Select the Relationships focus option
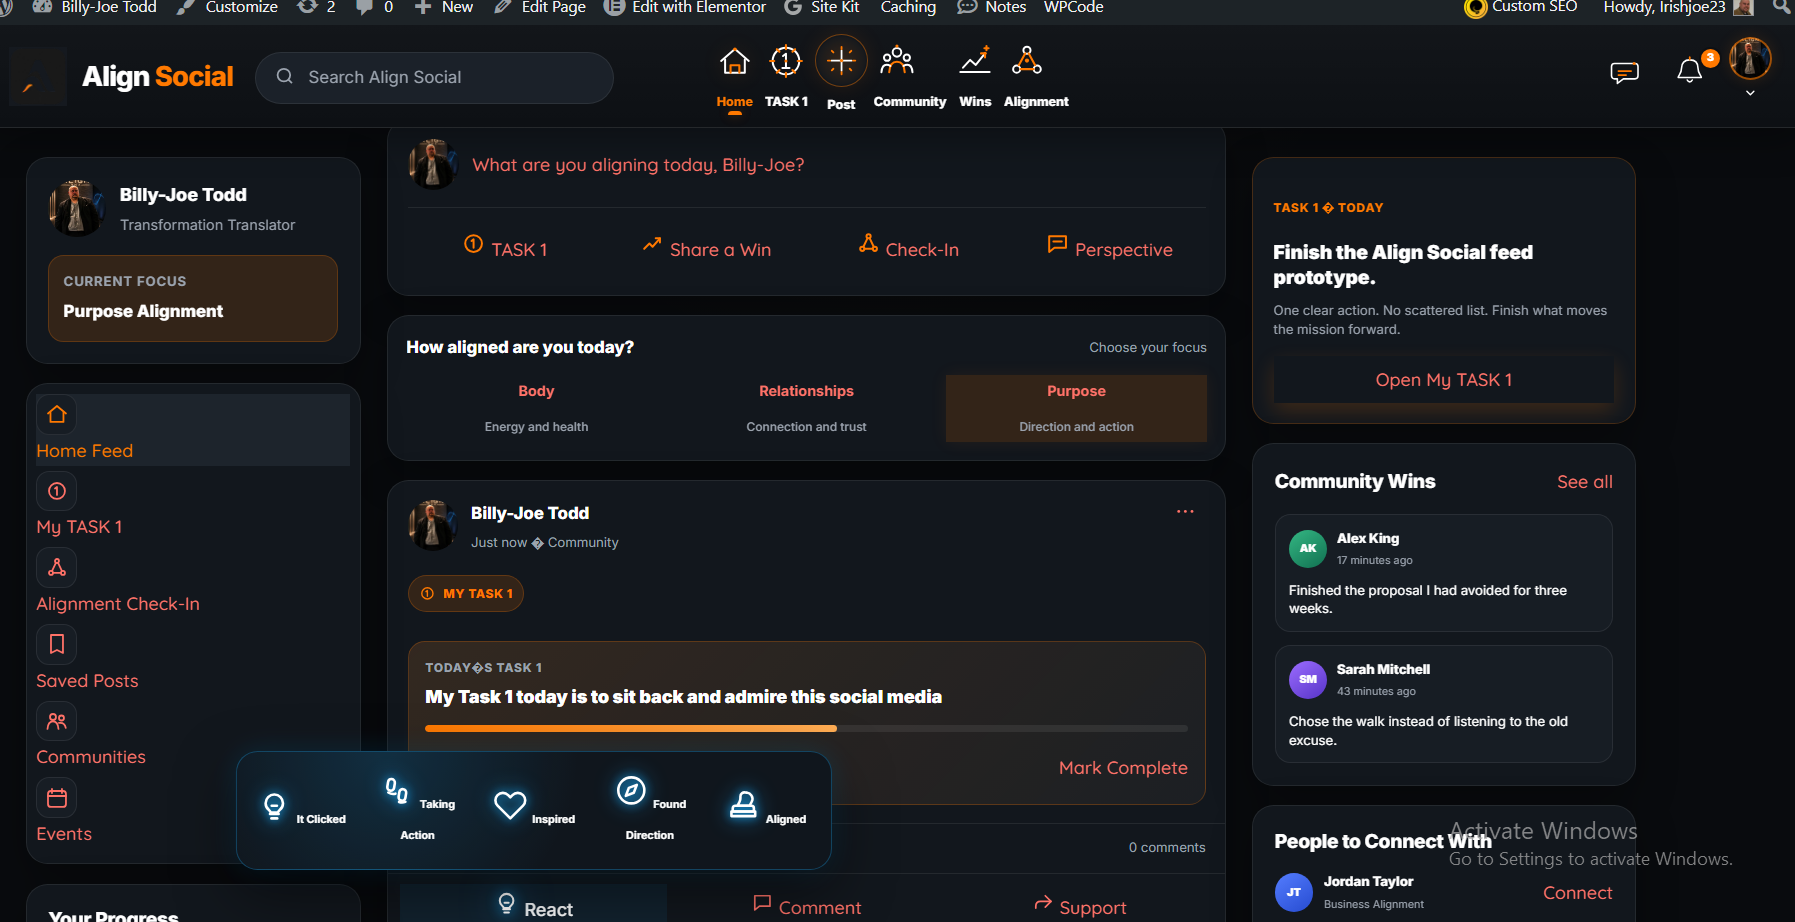1795x922 pixels. (806, 408)
